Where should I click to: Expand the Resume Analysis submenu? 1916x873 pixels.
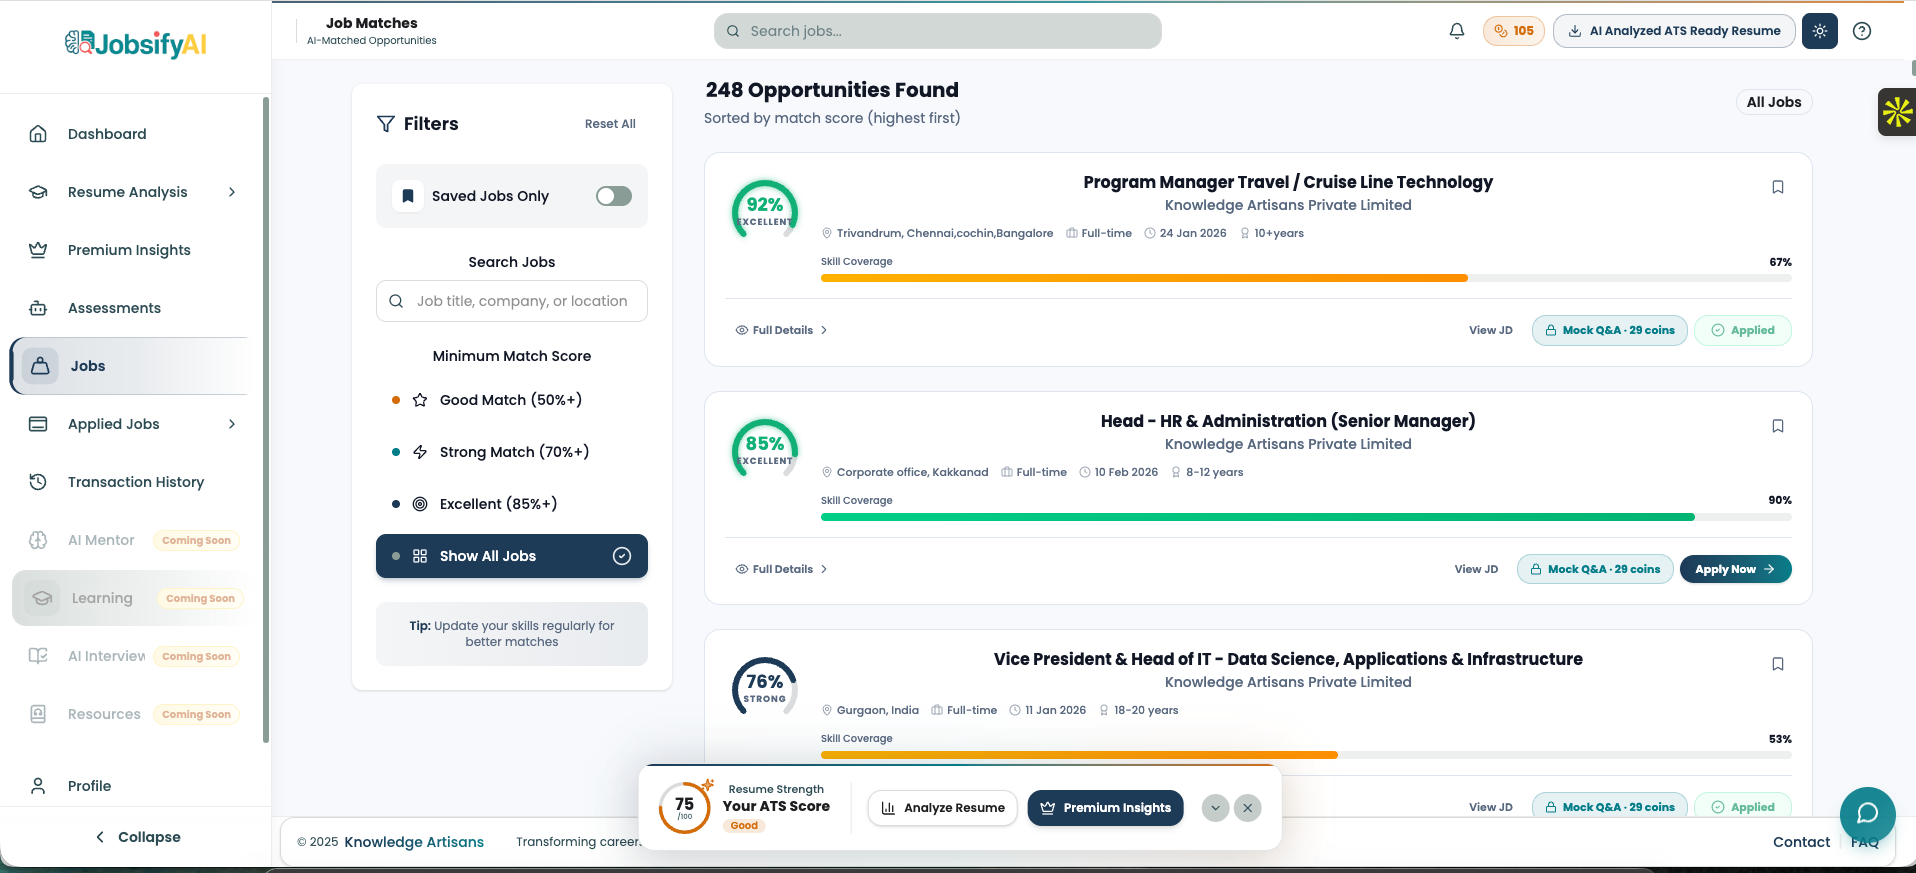(x=232, y=192)
